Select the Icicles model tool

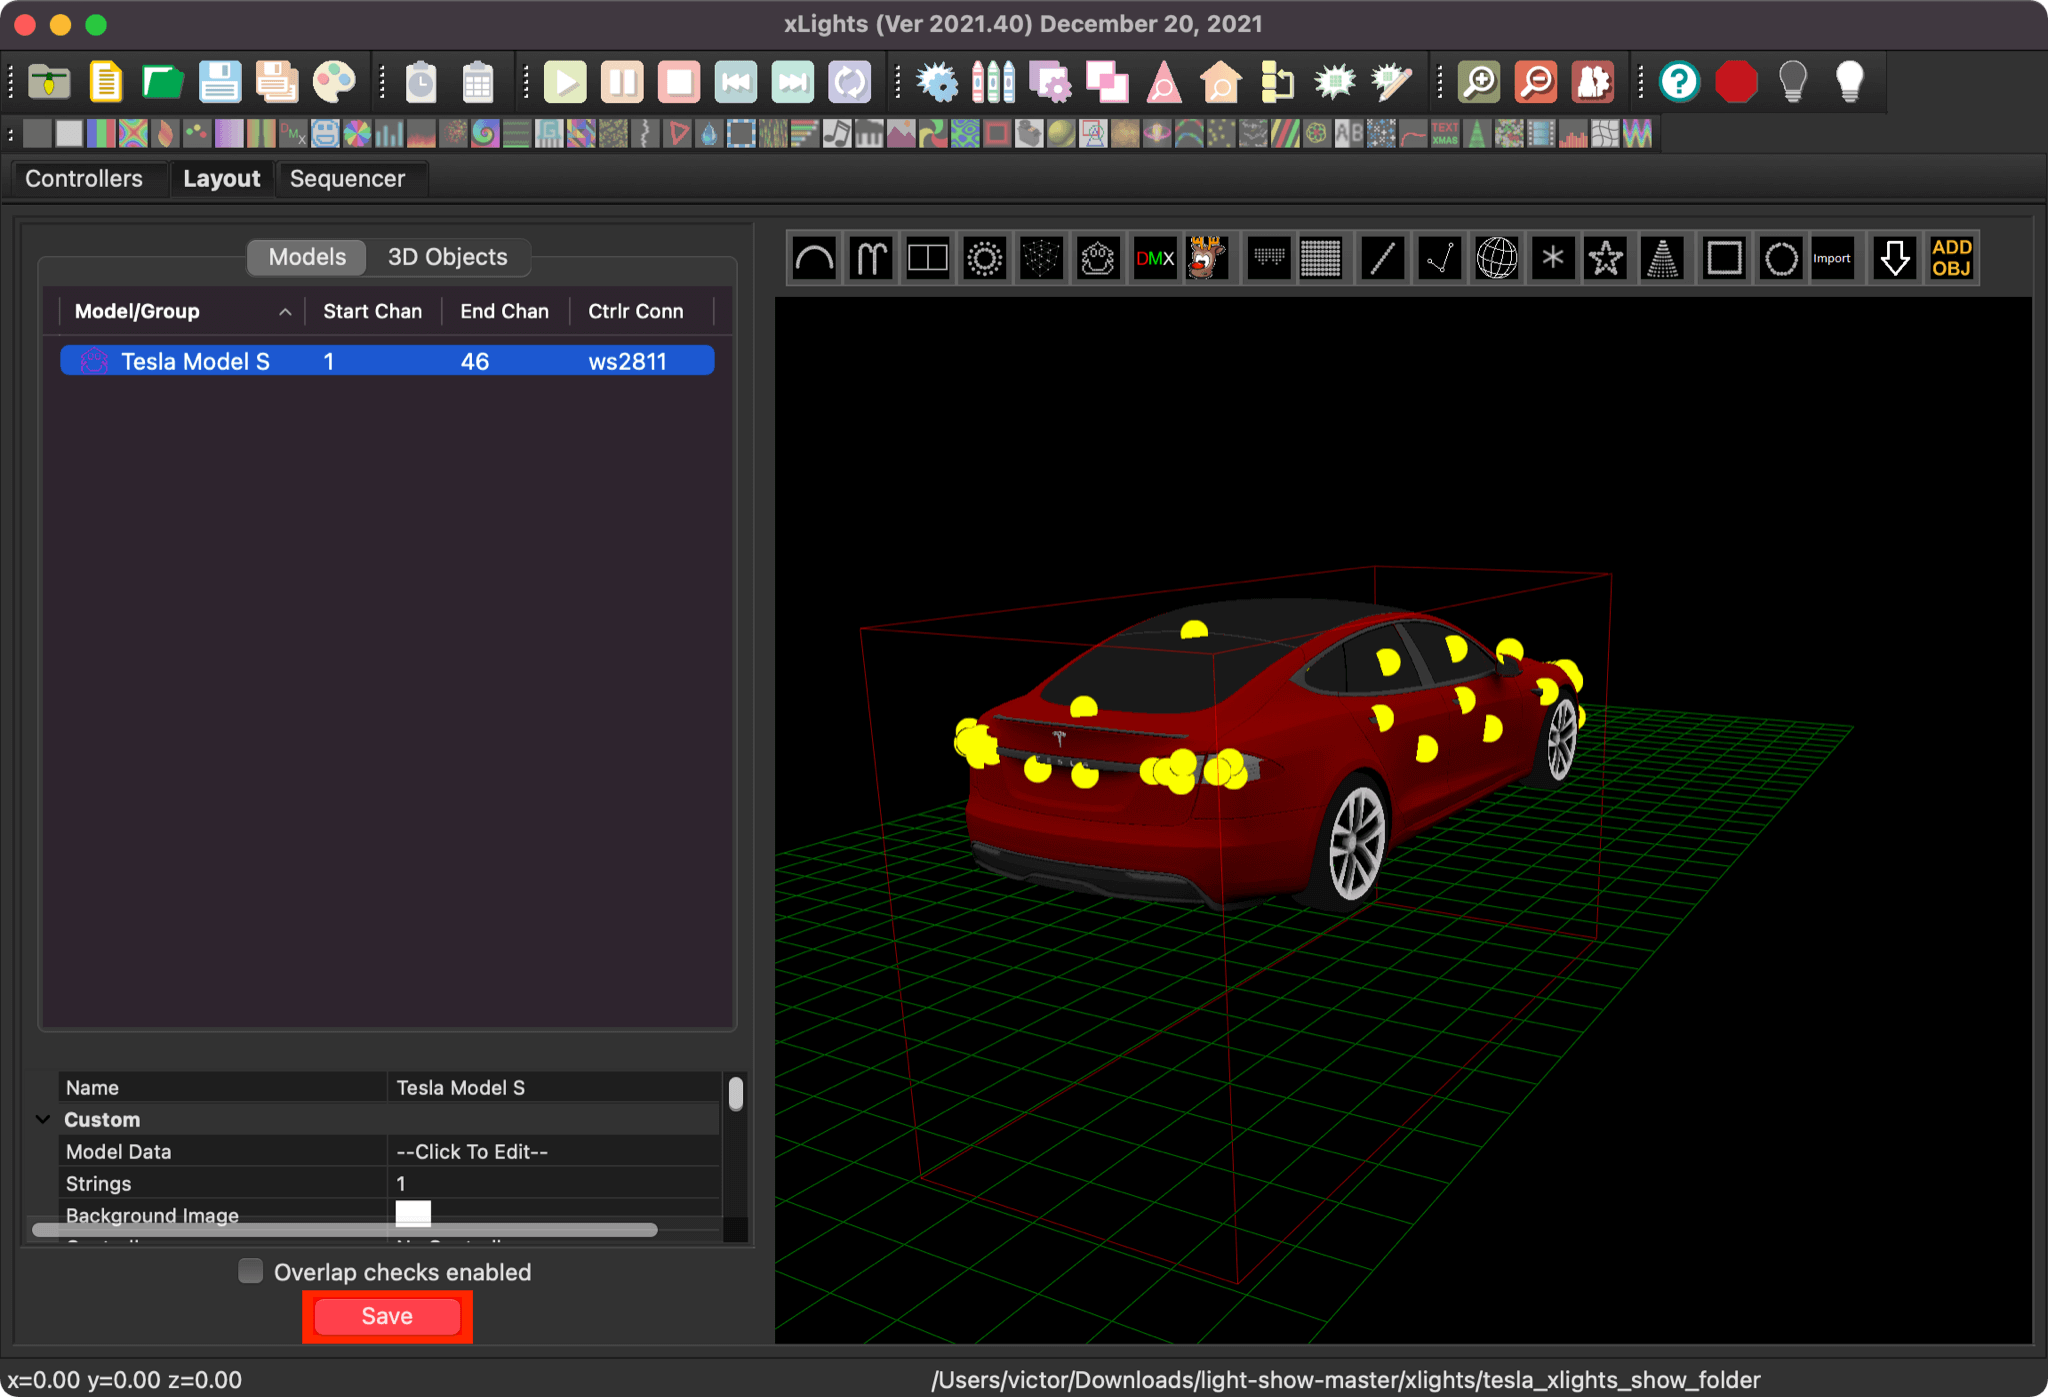click(1268, 259)
